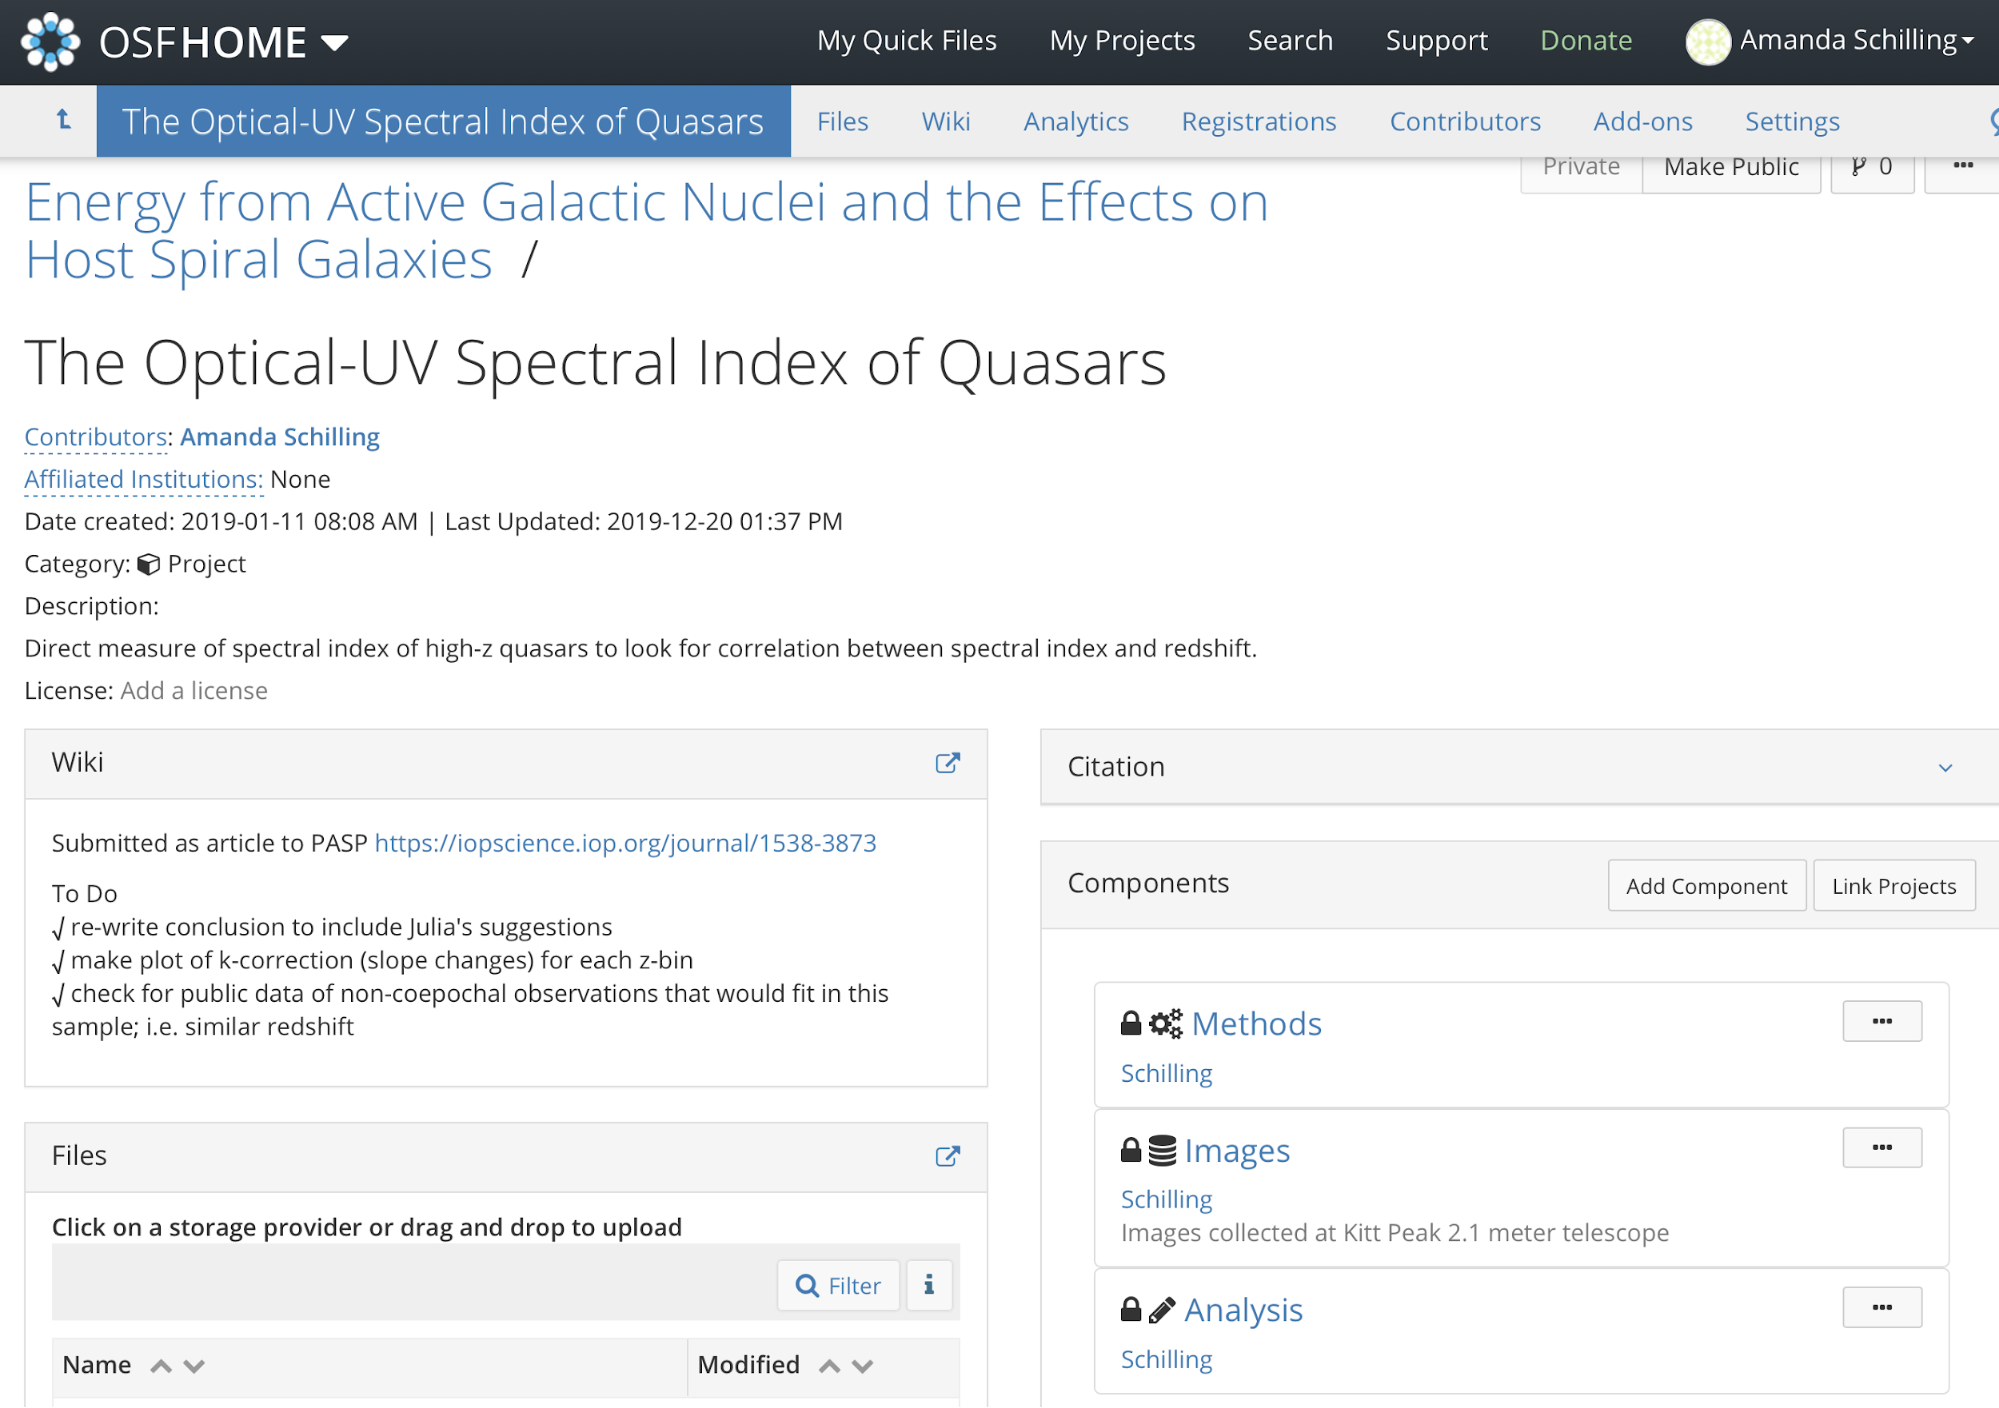Open Files widget external link icon
The height and width of the screenshot is (1408, 1999).
point(947,1157)
